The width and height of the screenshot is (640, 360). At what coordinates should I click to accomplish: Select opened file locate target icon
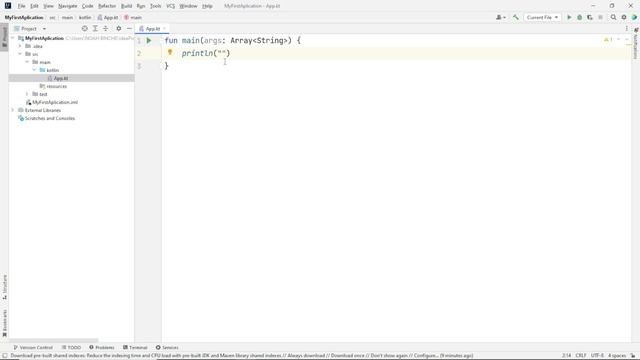pos(84,29)
